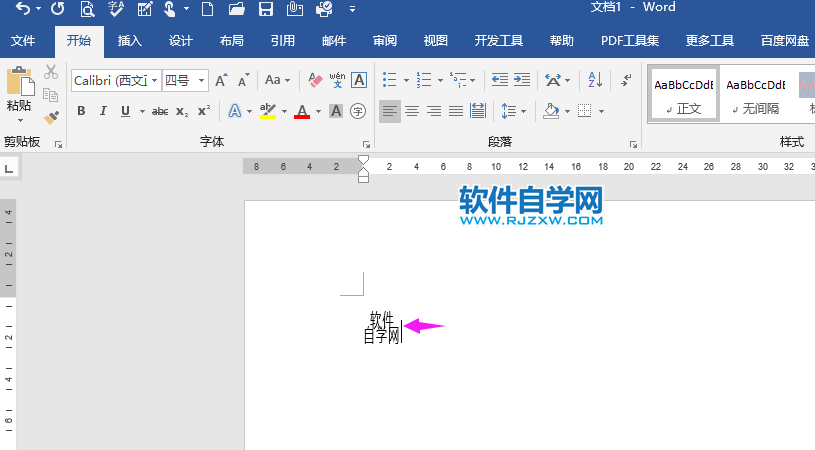Click the tab selector L button beside ruler
815x450 pixels.
pos(9,169)
